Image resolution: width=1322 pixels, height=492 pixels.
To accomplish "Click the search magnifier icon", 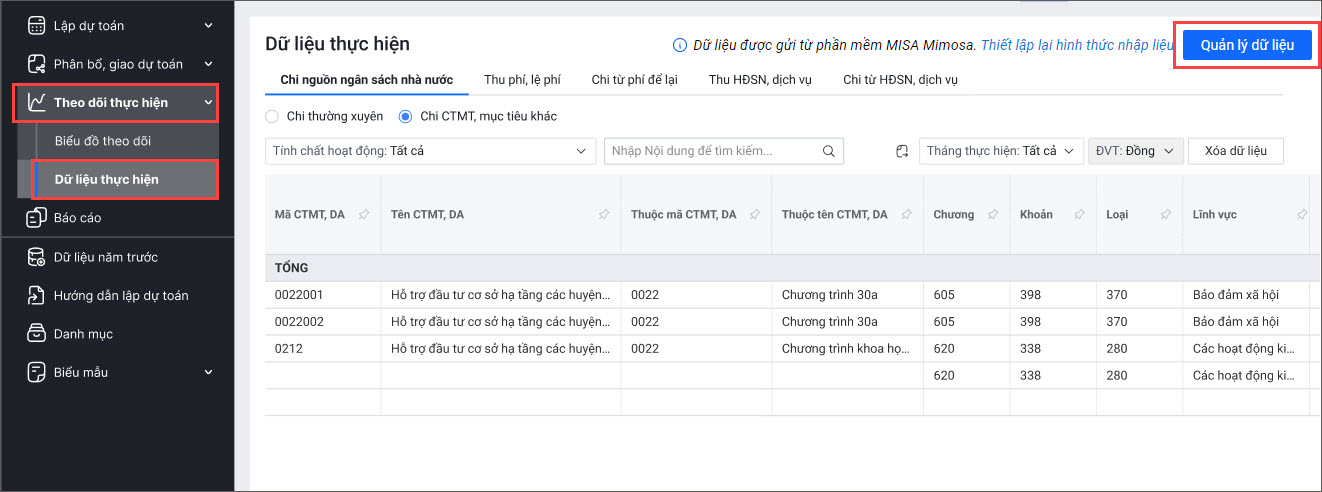I will (x=828, y=151).
